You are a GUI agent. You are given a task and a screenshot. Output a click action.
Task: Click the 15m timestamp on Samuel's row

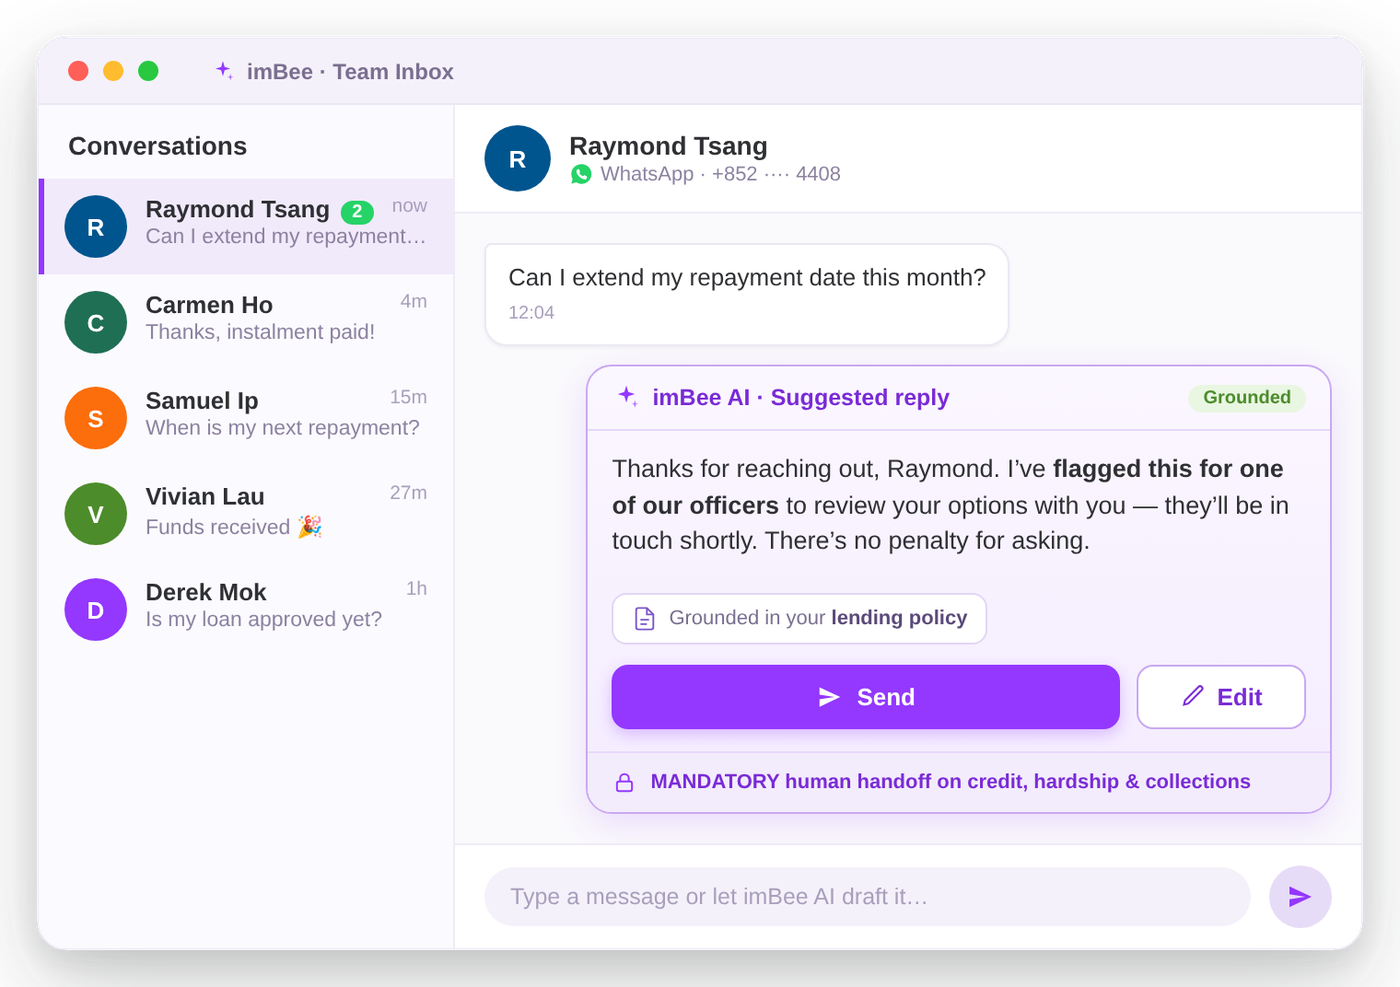pos(408,397)
